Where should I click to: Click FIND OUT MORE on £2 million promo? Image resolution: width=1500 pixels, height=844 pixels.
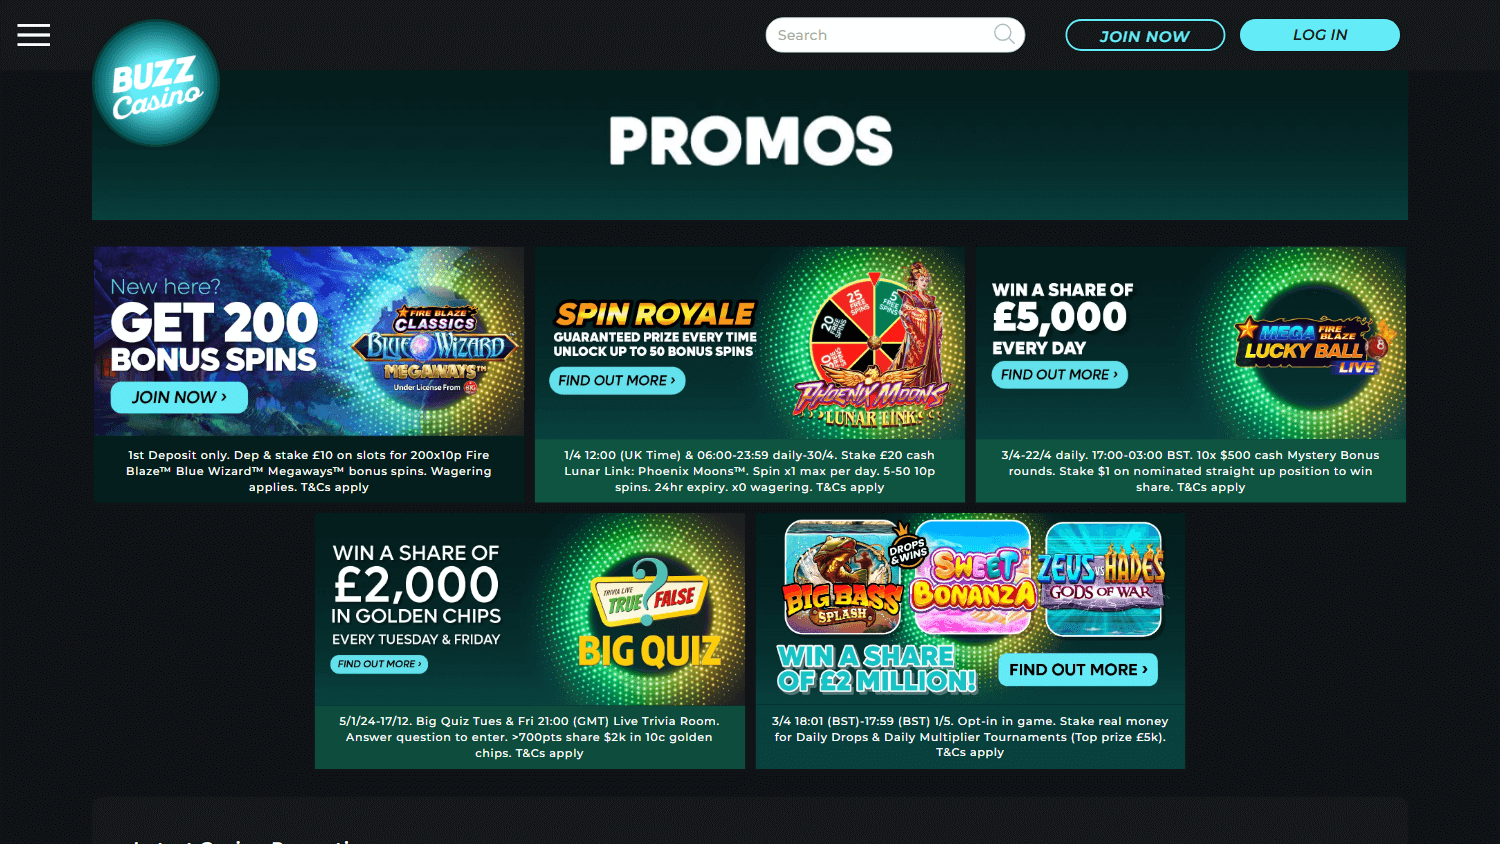(1078, 670)
